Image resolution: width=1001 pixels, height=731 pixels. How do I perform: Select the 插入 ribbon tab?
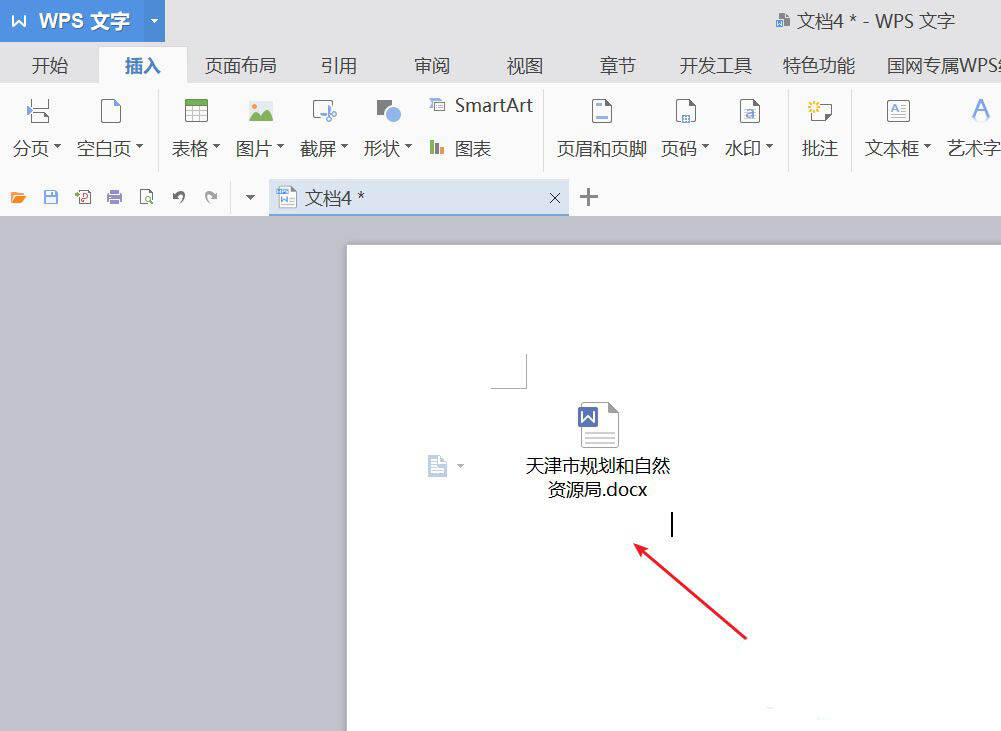[x=142, y=65]
